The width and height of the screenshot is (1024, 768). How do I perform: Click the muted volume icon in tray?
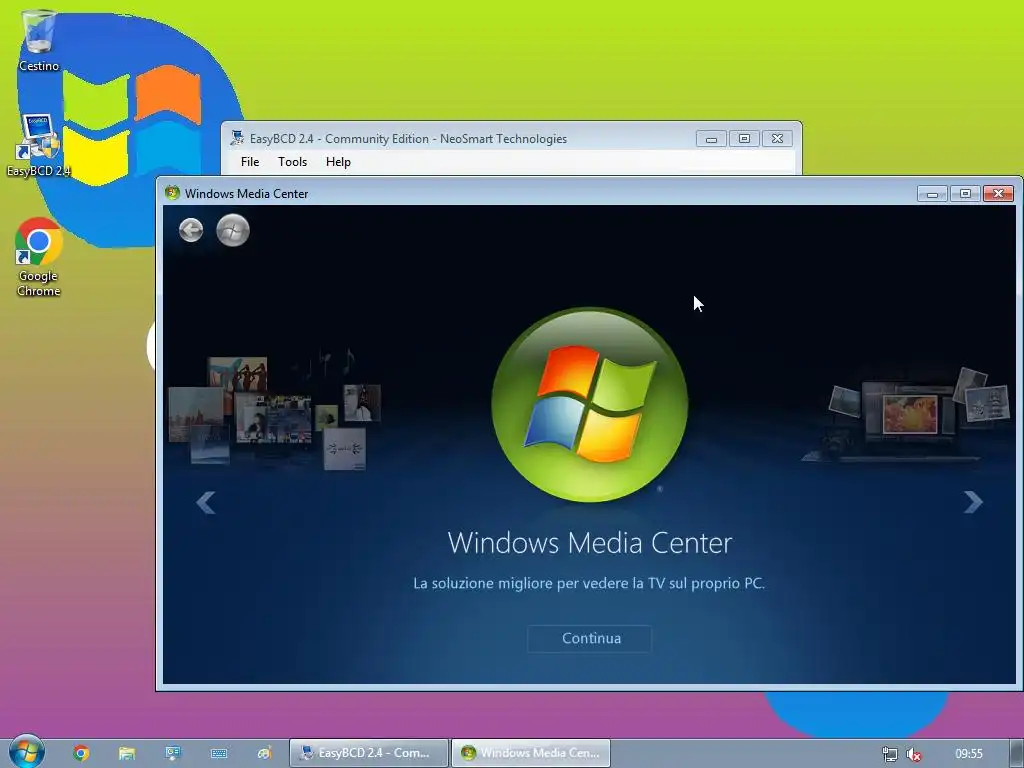(914, 754)
